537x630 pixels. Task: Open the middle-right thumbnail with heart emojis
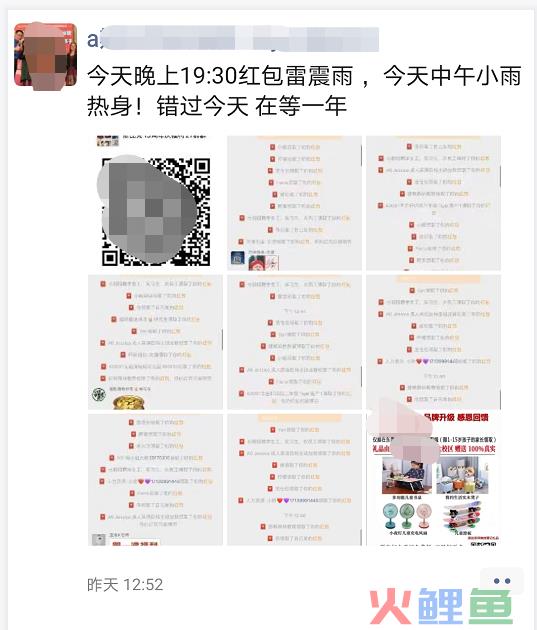point(433,342)
